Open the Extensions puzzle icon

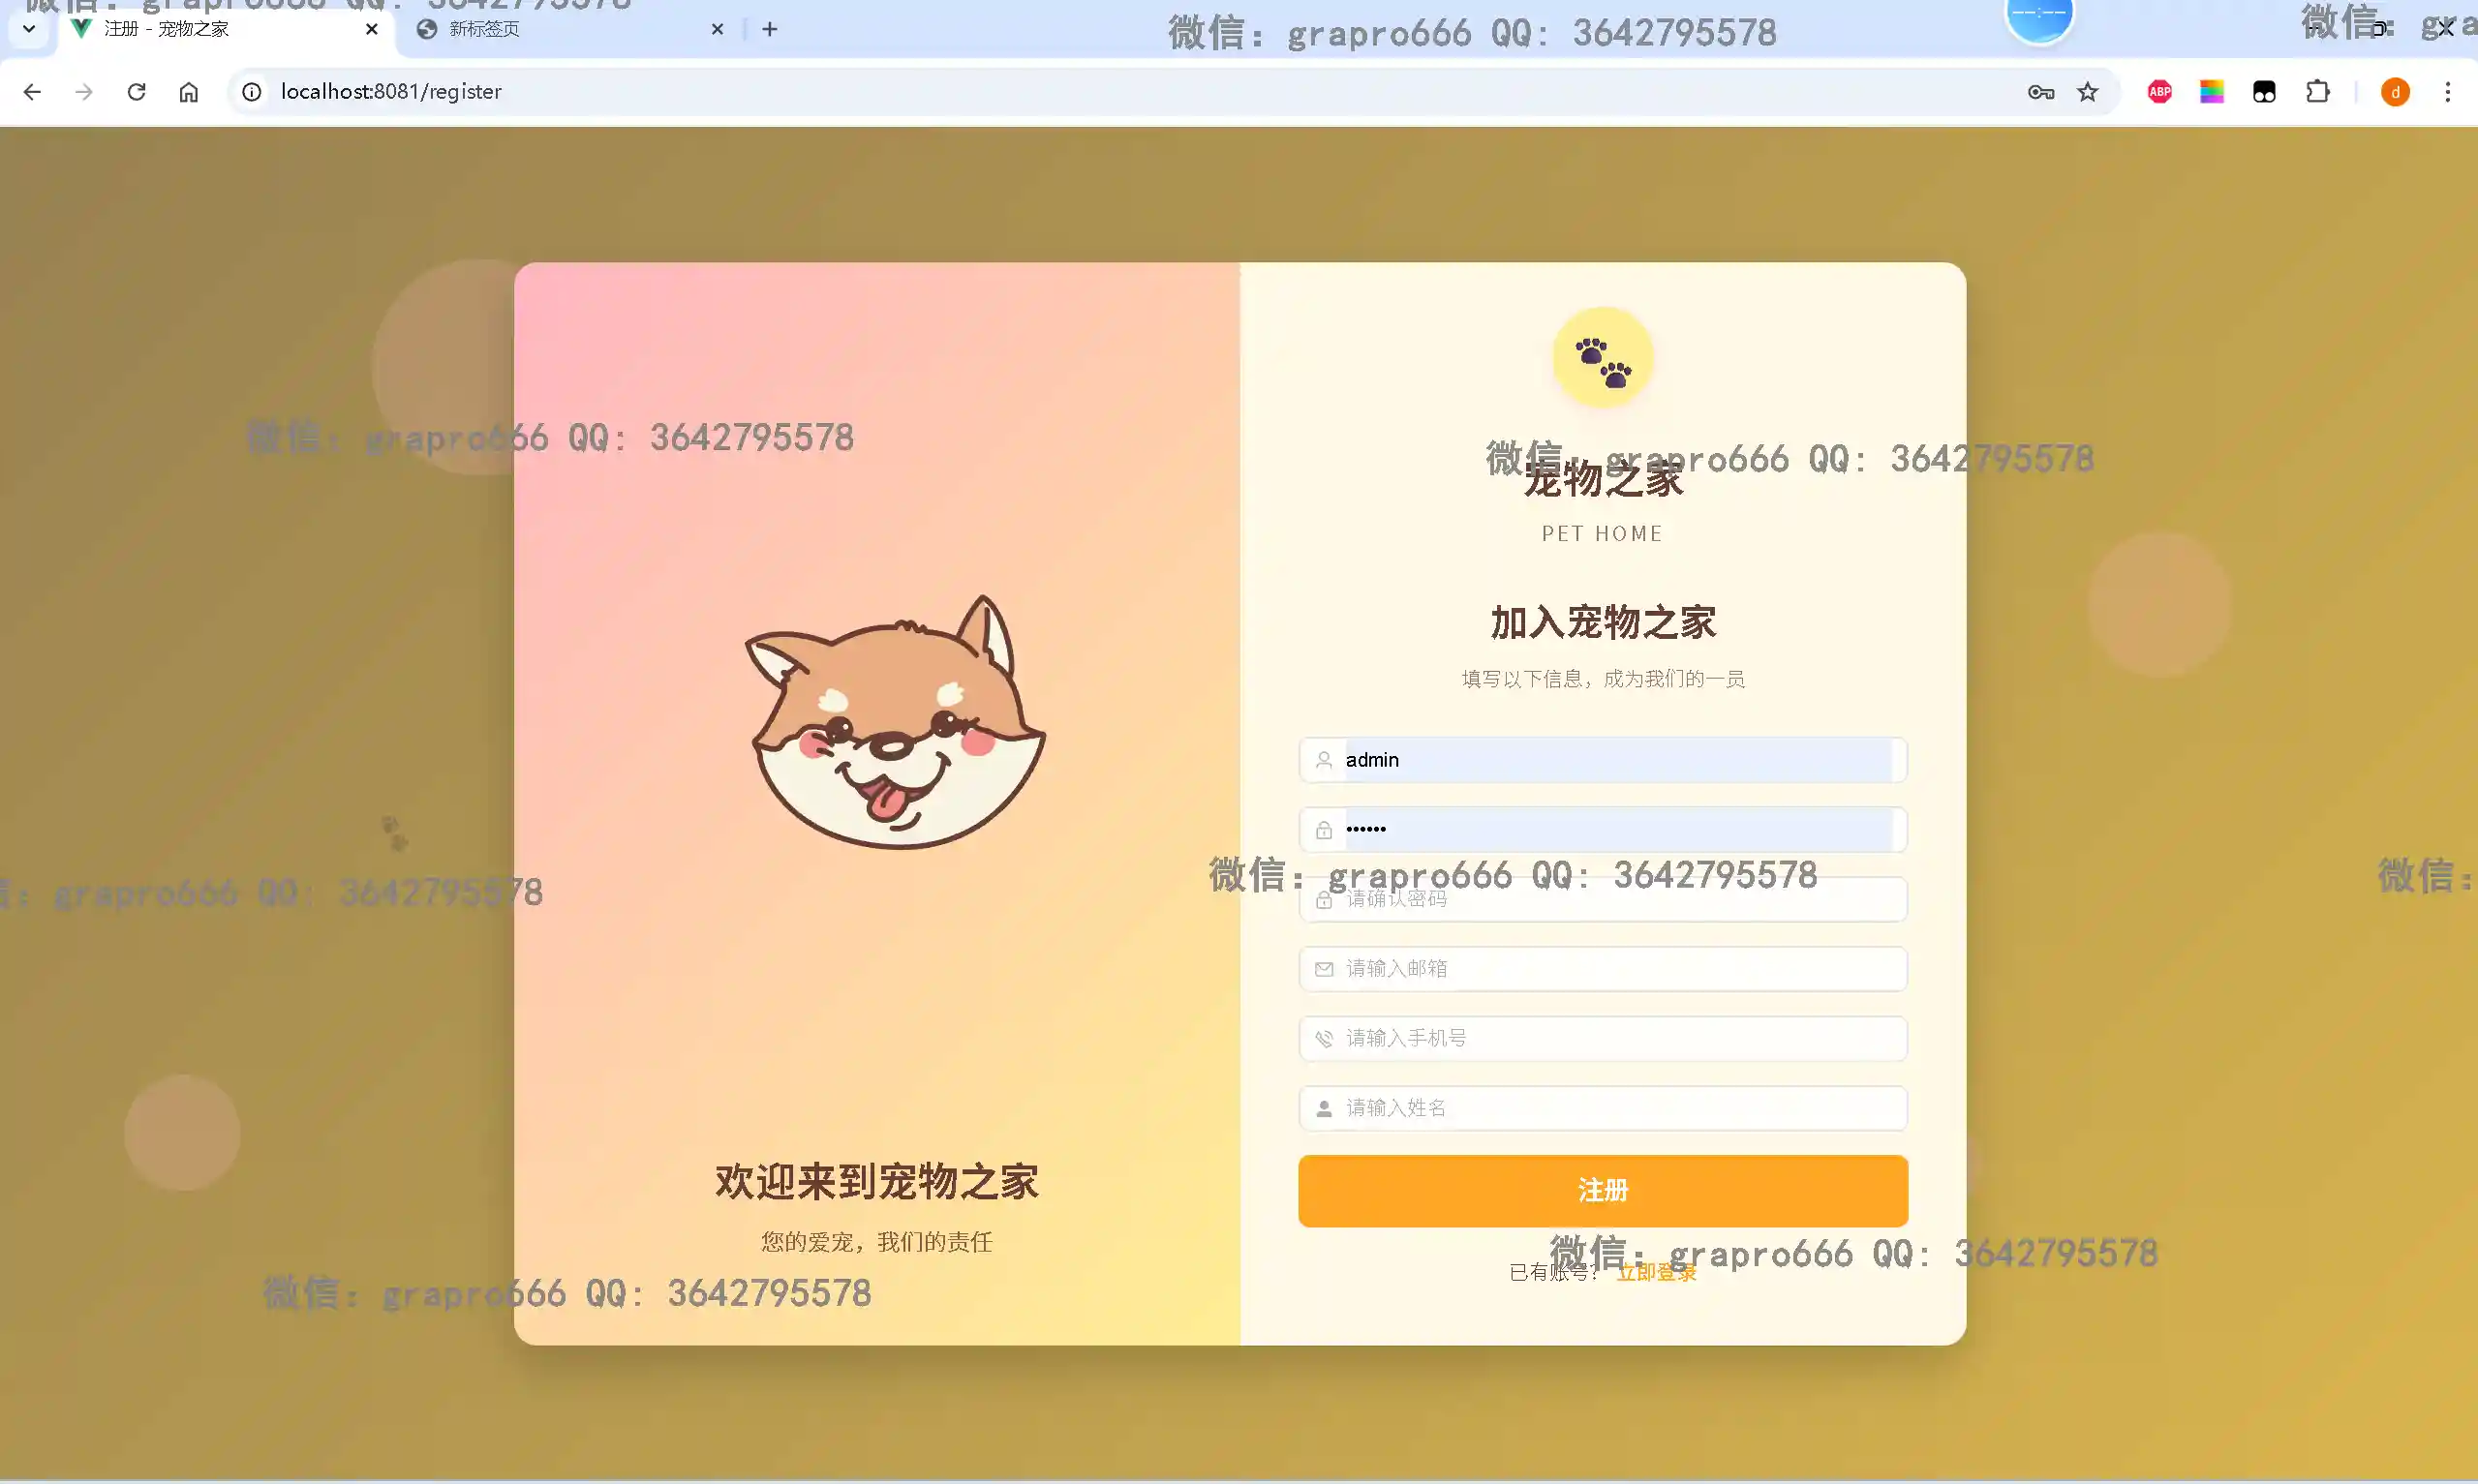point(2317,92)
